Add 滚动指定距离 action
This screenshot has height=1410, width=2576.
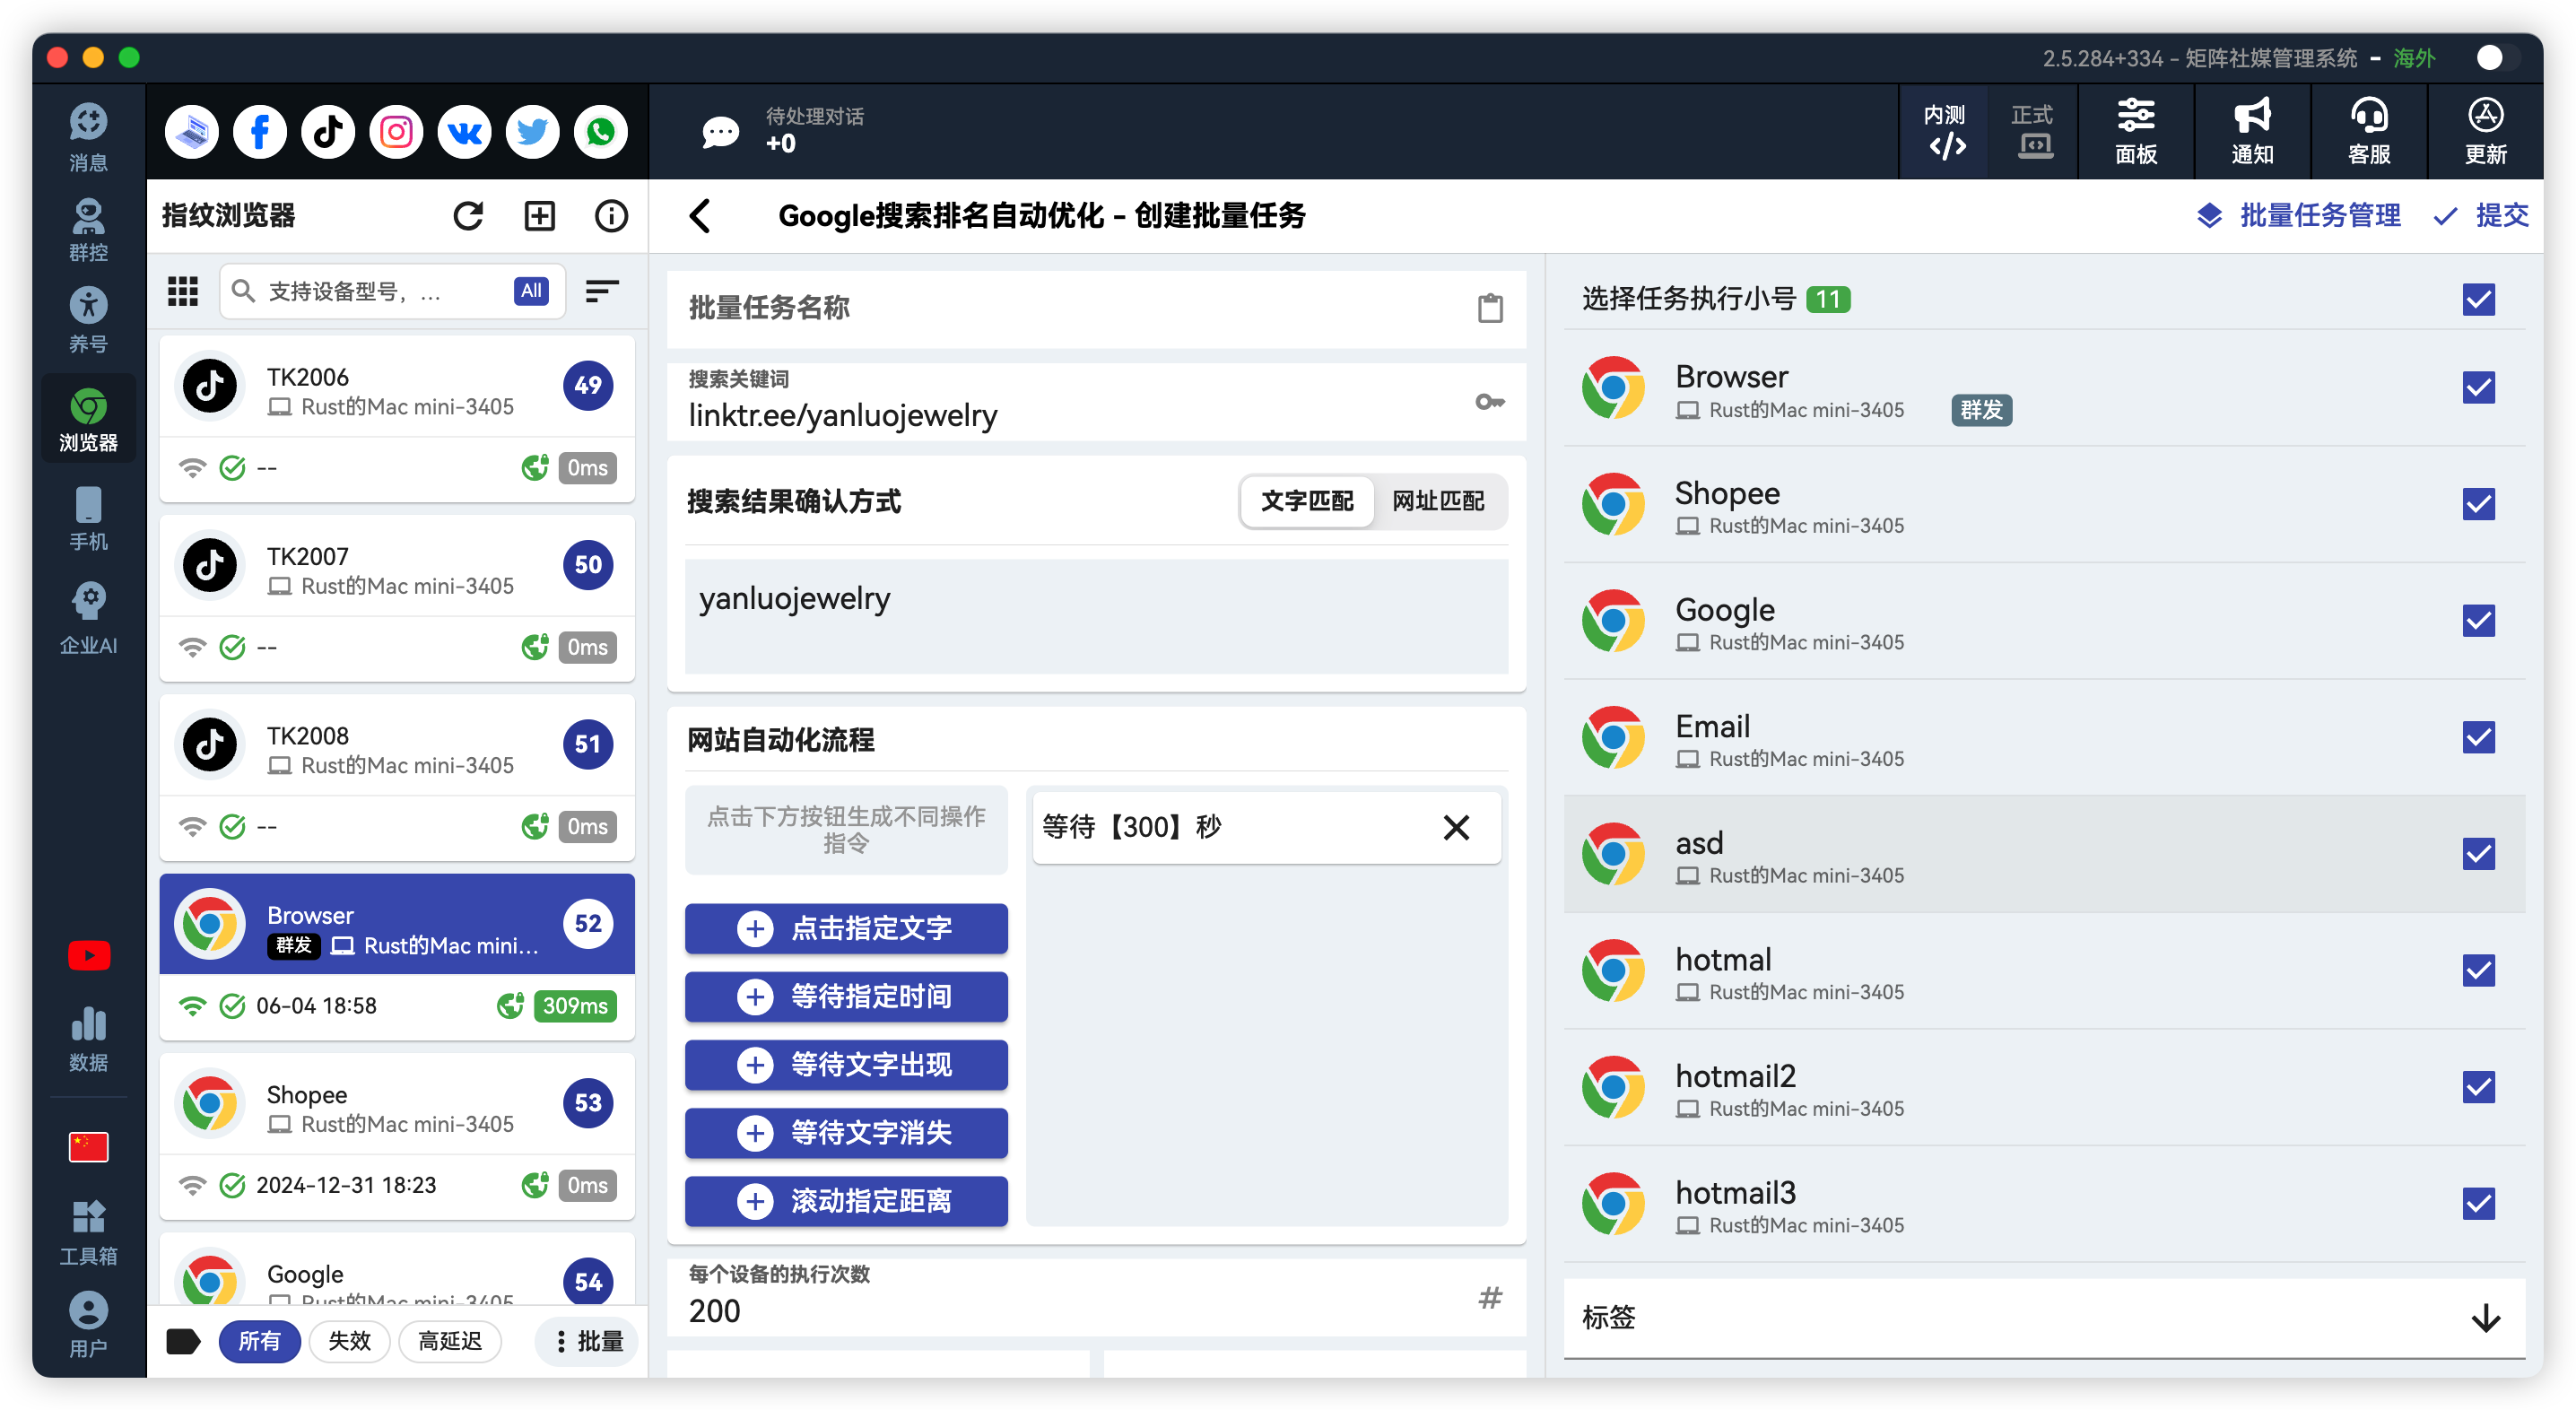pyautogui.click(x=846, y=1200)
